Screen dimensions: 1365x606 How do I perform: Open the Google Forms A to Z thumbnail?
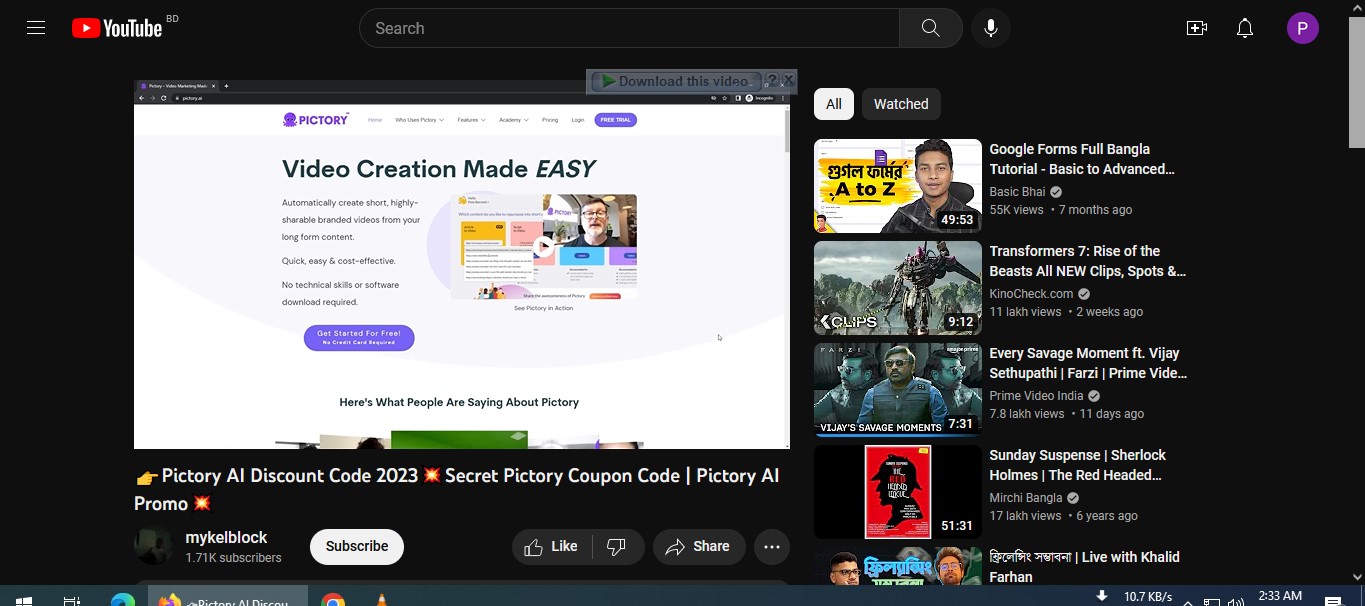pyautogui.click(x=898, y=186)
